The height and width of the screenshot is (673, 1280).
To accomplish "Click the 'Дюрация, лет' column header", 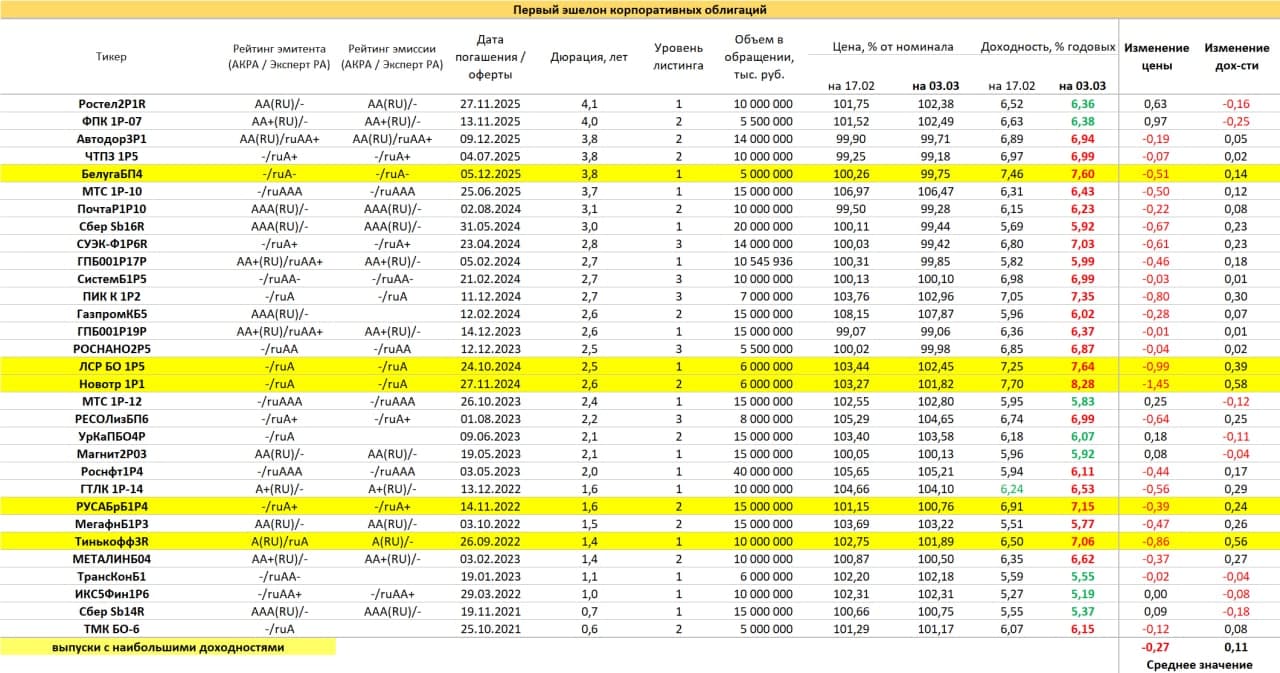I will click(x=589, y=57).
